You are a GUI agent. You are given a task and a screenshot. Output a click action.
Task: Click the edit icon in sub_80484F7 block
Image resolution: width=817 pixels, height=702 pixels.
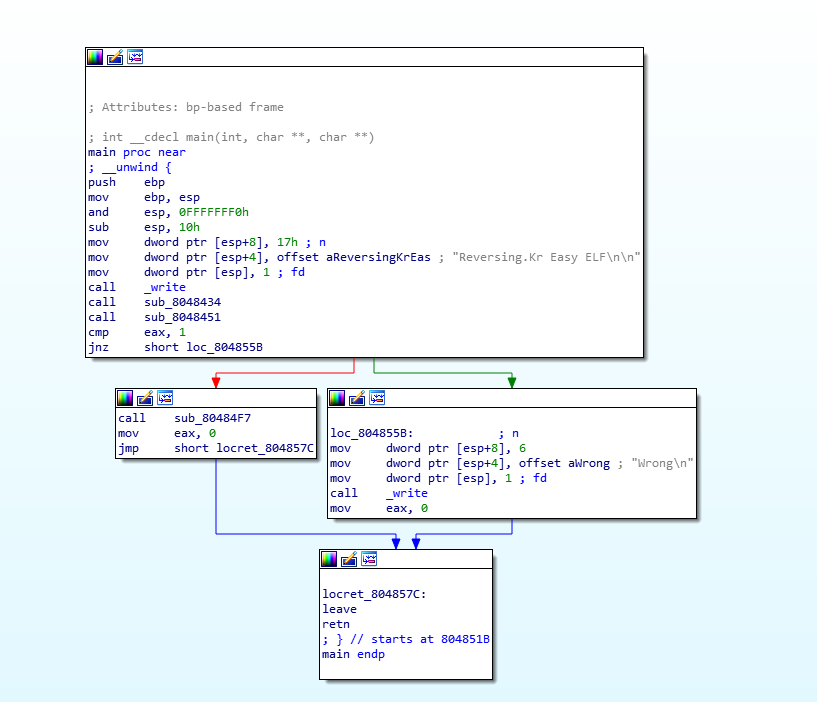[x=145, y=398]
